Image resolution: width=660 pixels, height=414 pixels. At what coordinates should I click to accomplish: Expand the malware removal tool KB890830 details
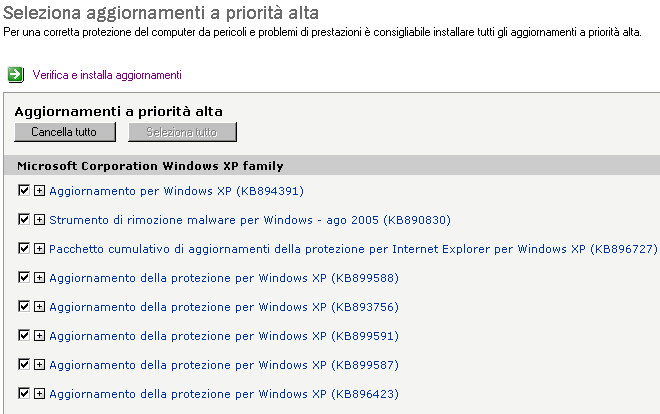(x=39, y=219)
